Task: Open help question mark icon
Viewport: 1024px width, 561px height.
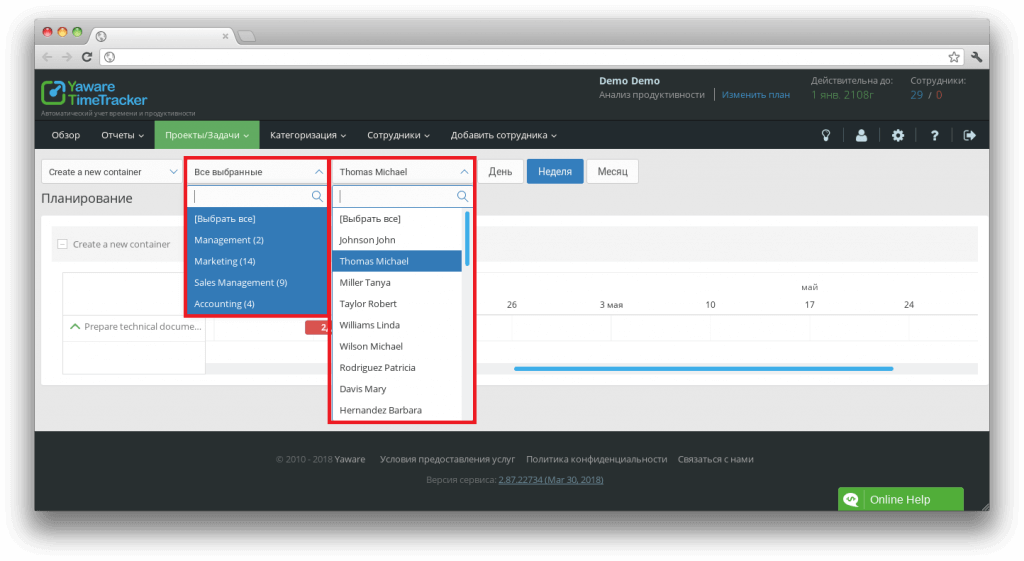Action: pos(935,135)
